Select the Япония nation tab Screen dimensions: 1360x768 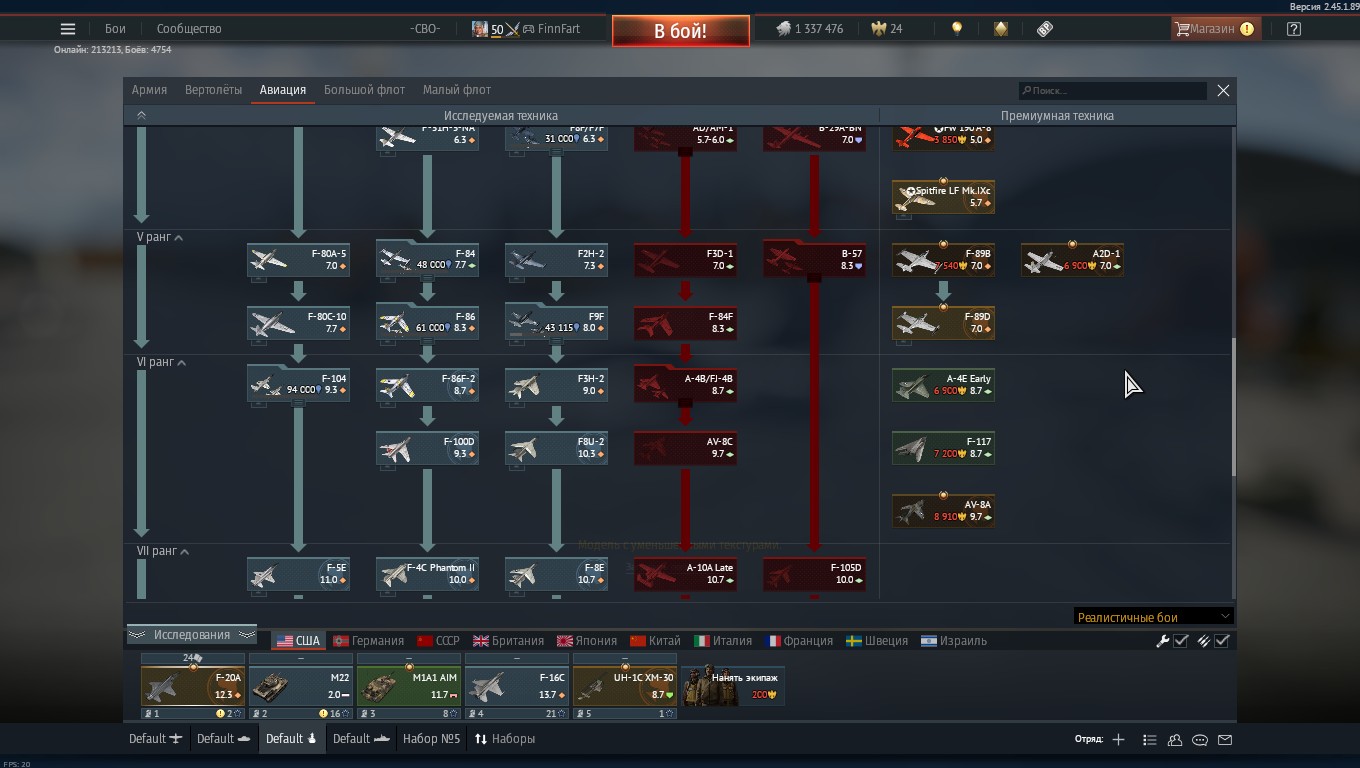(586, 641)
